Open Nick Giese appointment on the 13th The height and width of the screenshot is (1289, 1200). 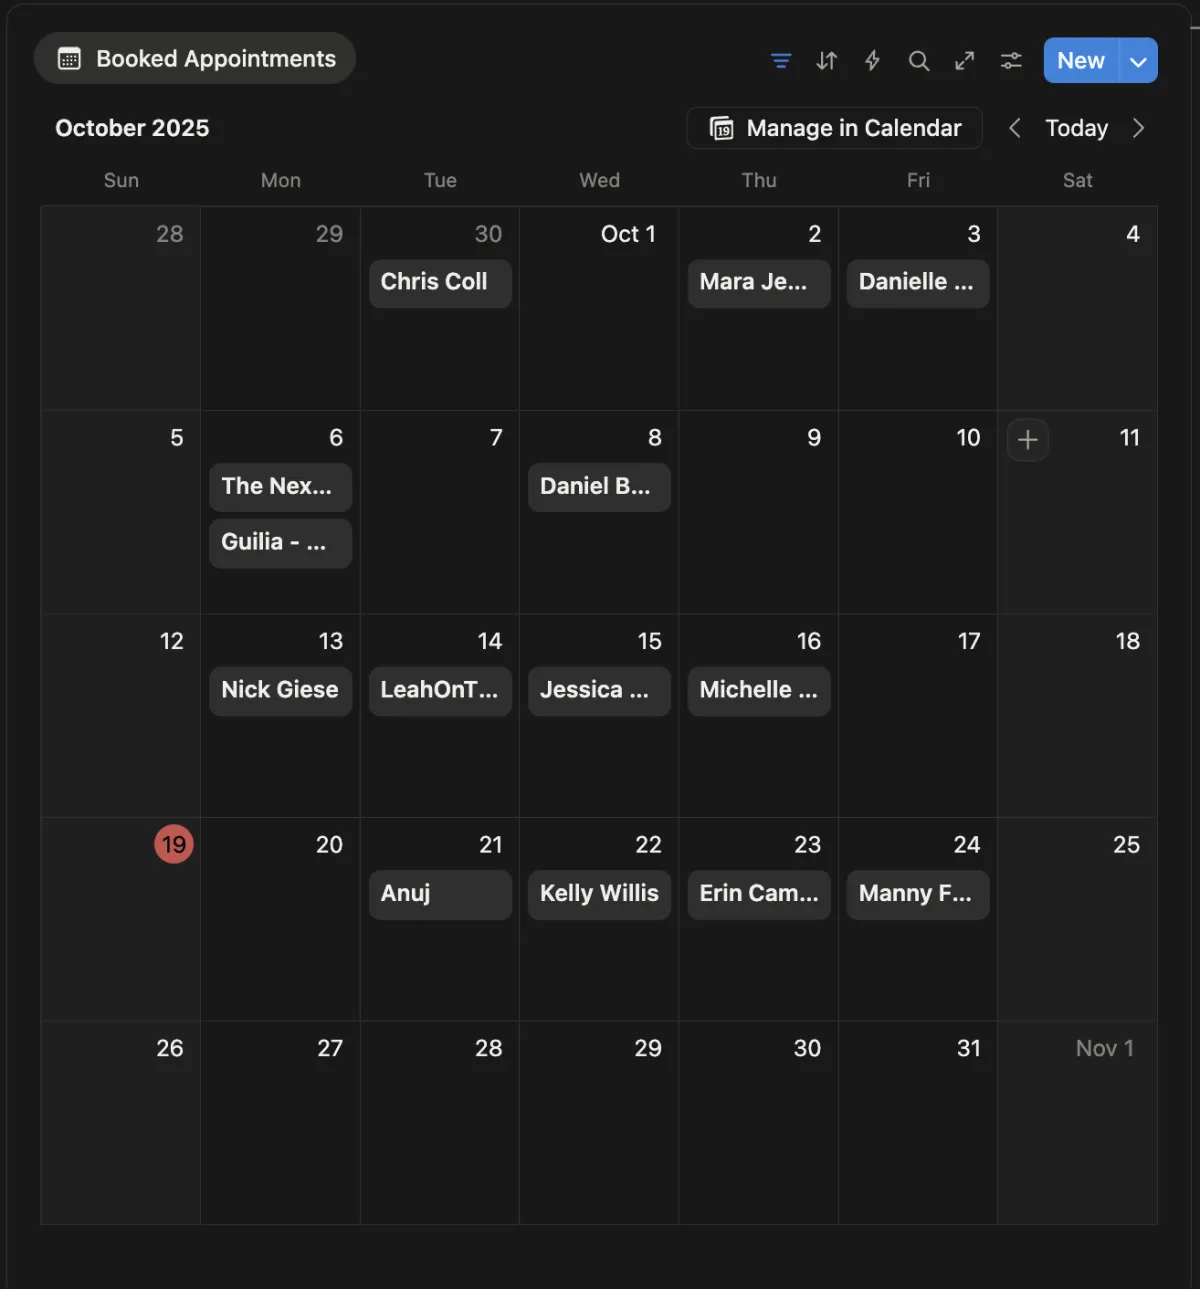pyautogui.click(x=280, y=690)
